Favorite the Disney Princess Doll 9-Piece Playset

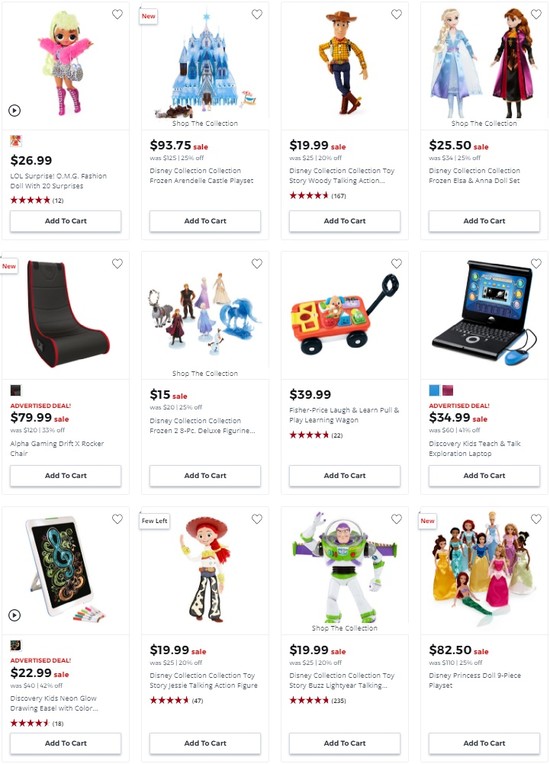click(536, 519)
